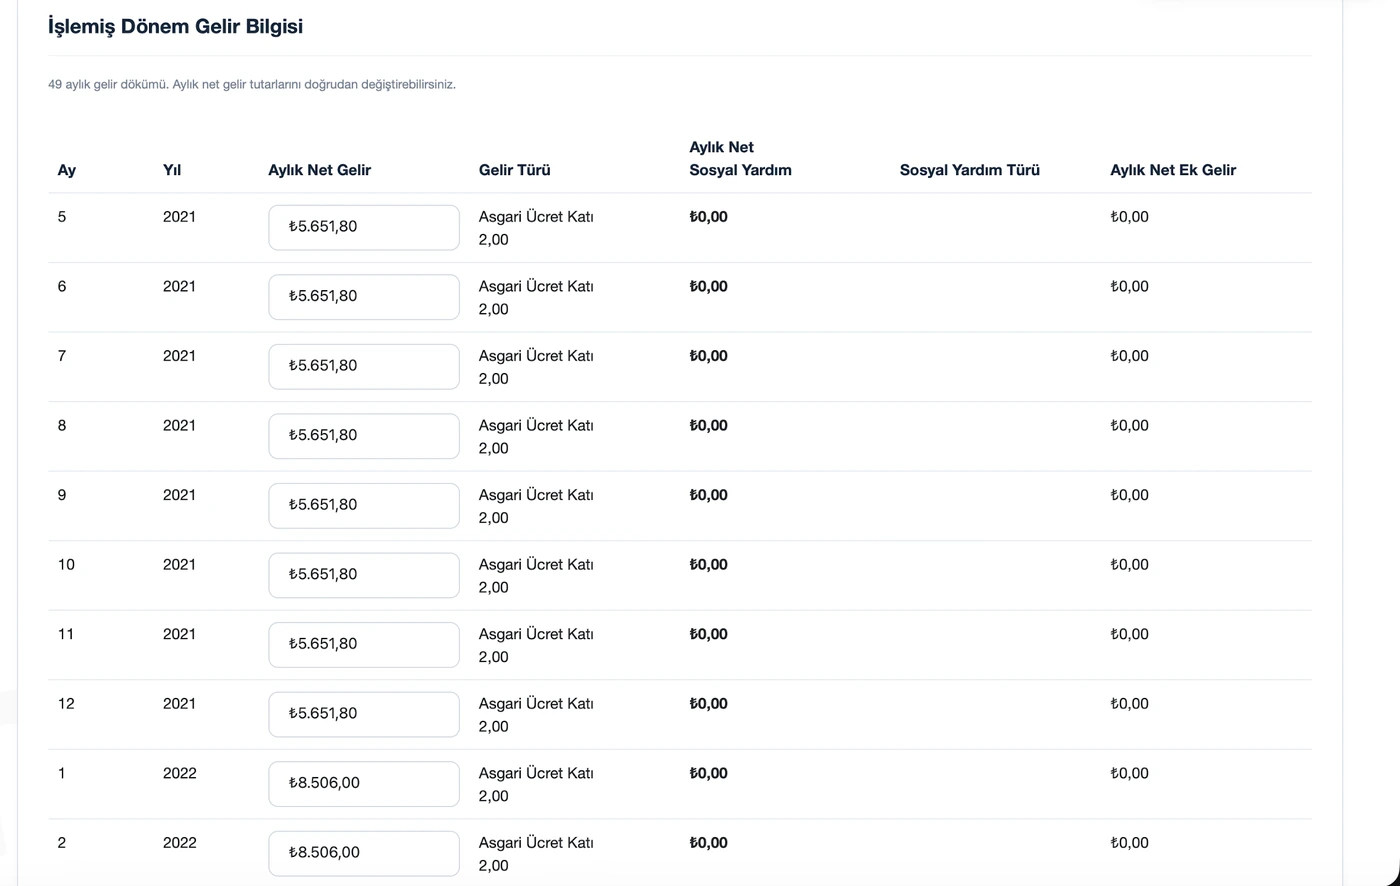Image resolution: width=1400 pixels, height=886 pixels.
Task: Click the 'Sosyal Yardım Türü' column header
Action: tap(969, 170)
